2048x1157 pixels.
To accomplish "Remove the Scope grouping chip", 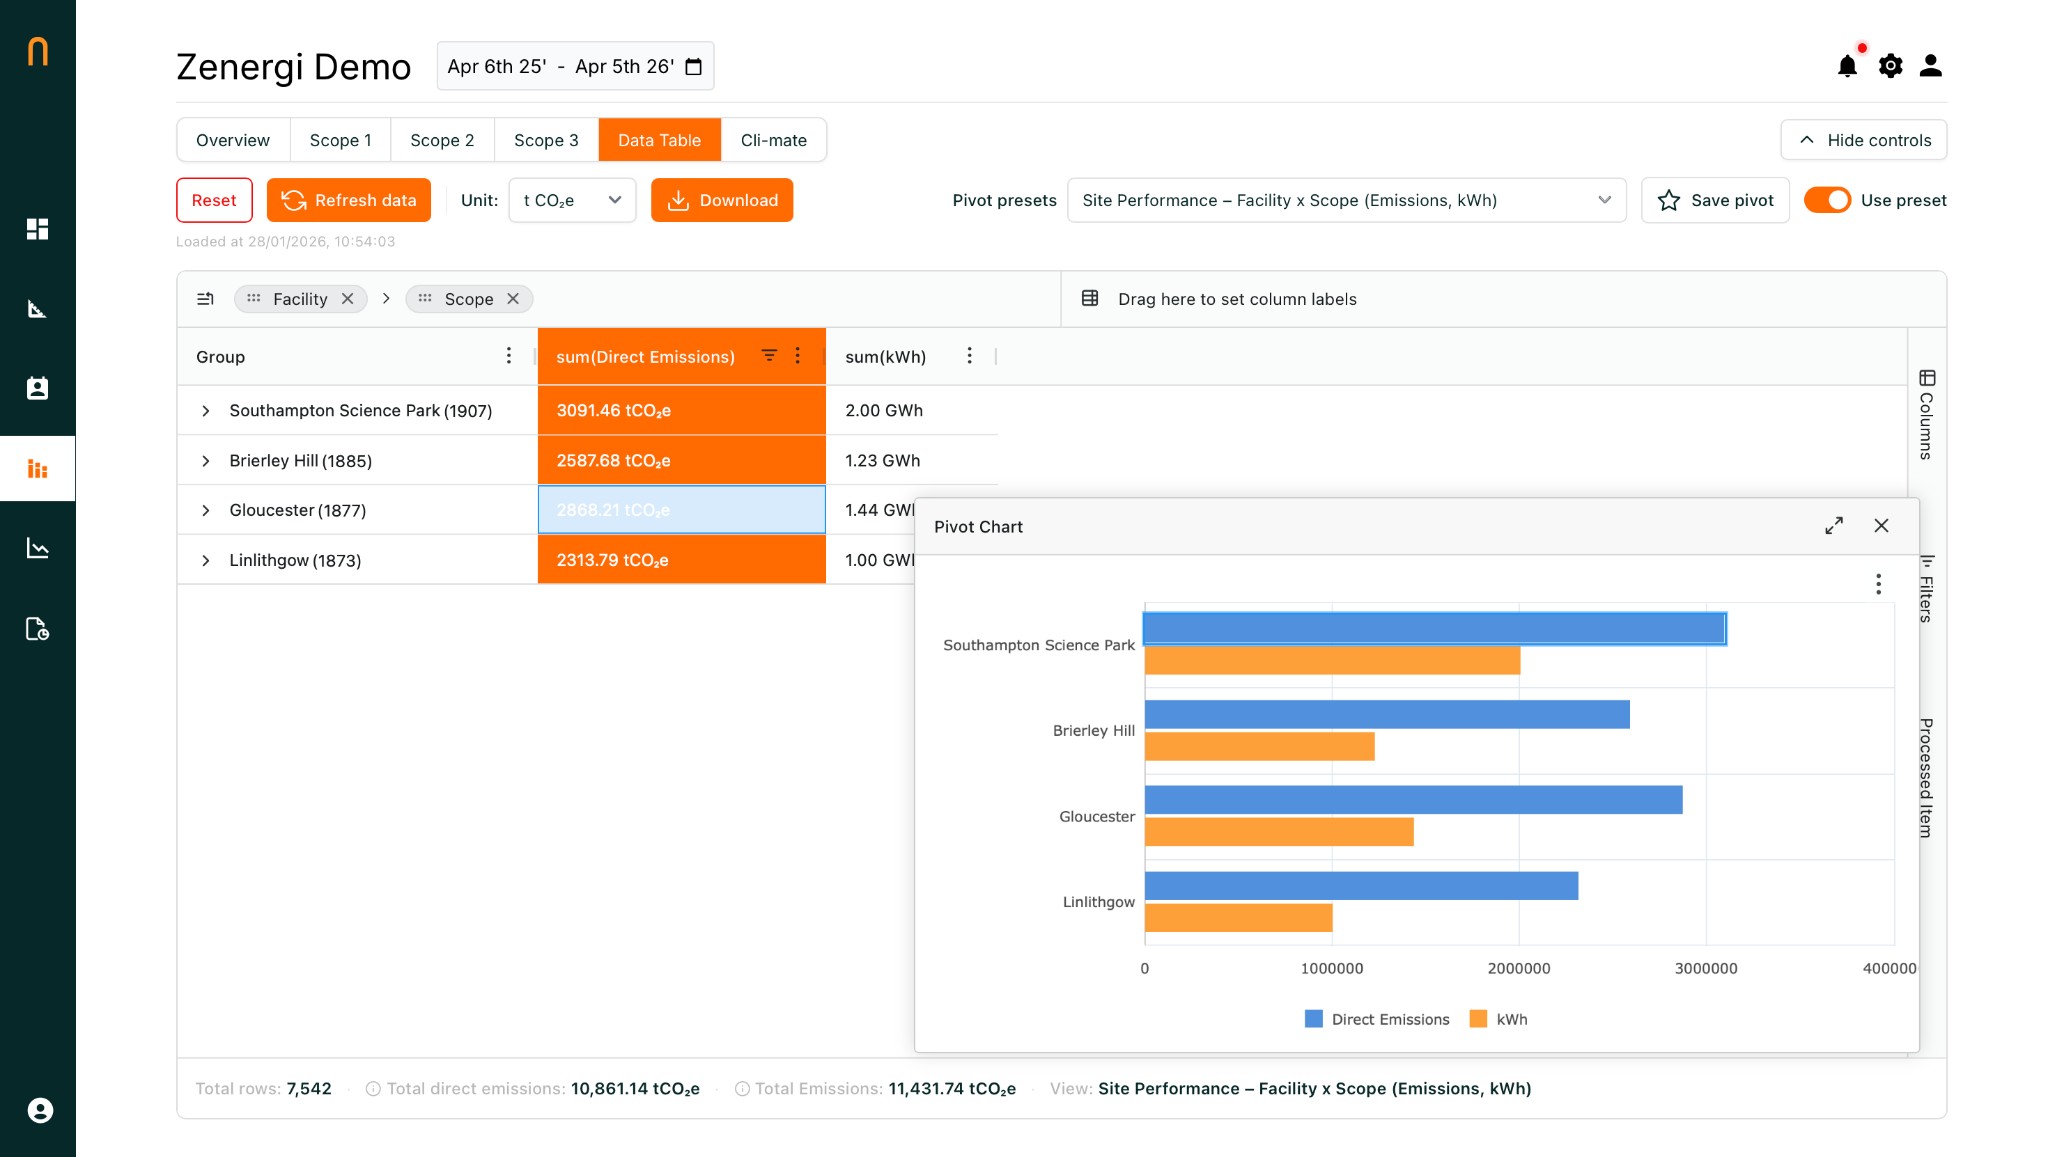I will click(514, 298).
